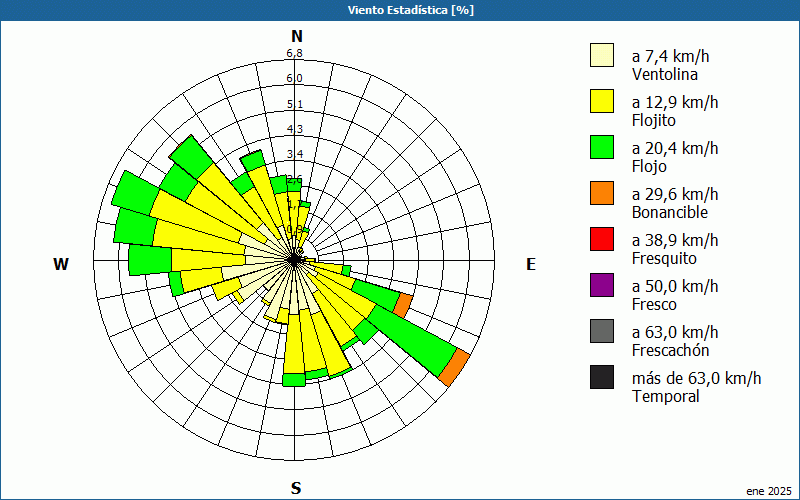The height and width of the screenshot is (500, 800).
Task: Click the 'Viento Estadística [%]' title
Action: coord(411,10)
